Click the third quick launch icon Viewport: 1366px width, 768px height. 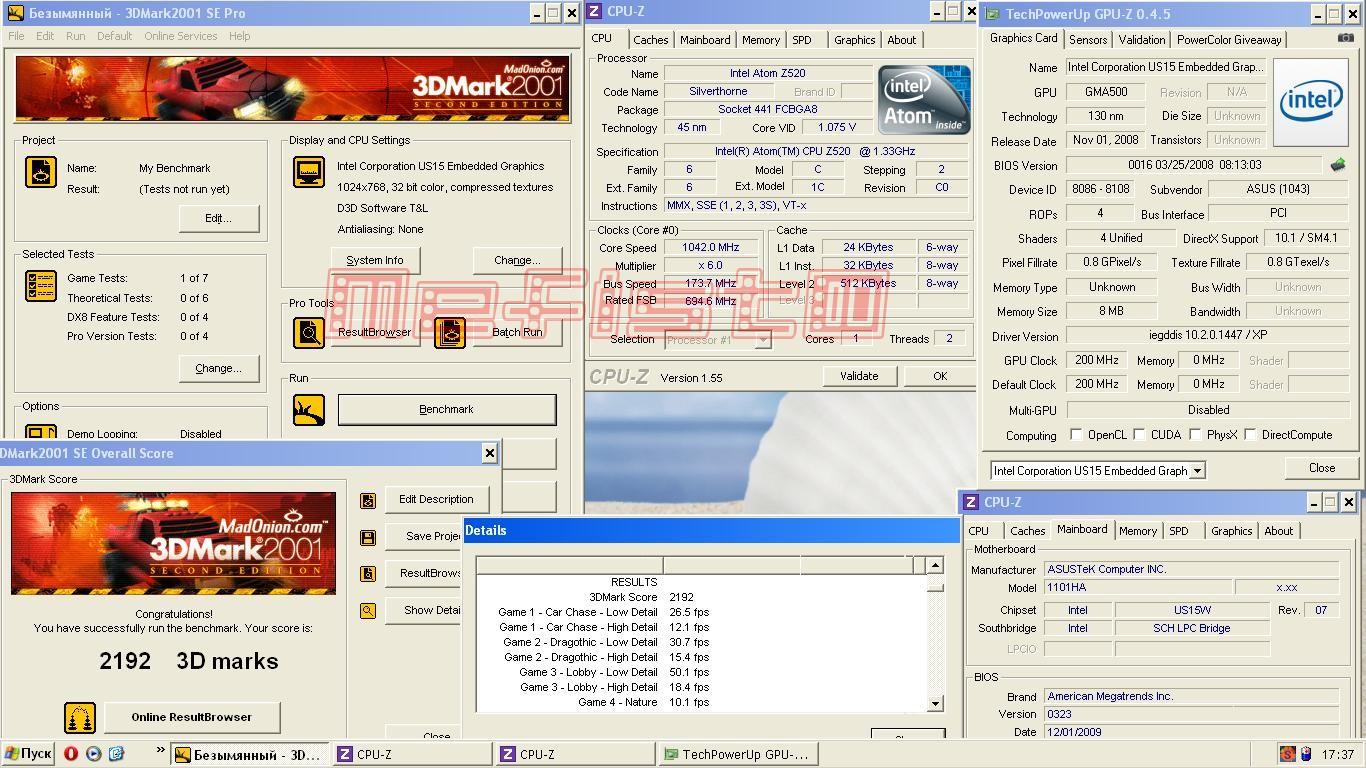[x=115, y=754]
